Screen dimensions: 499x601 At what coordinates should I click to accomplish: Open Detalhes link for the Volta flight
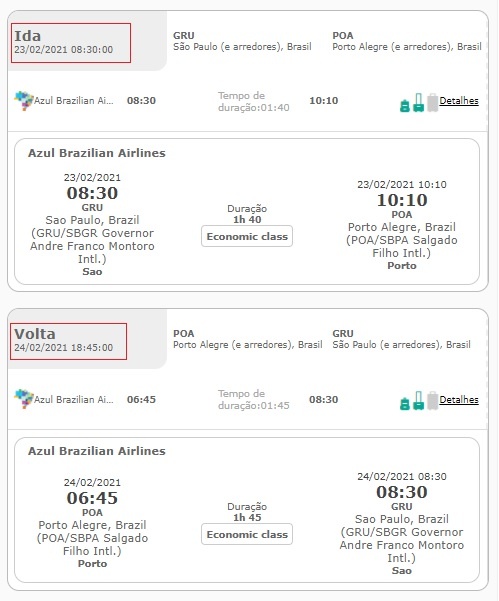pos(459,399)
